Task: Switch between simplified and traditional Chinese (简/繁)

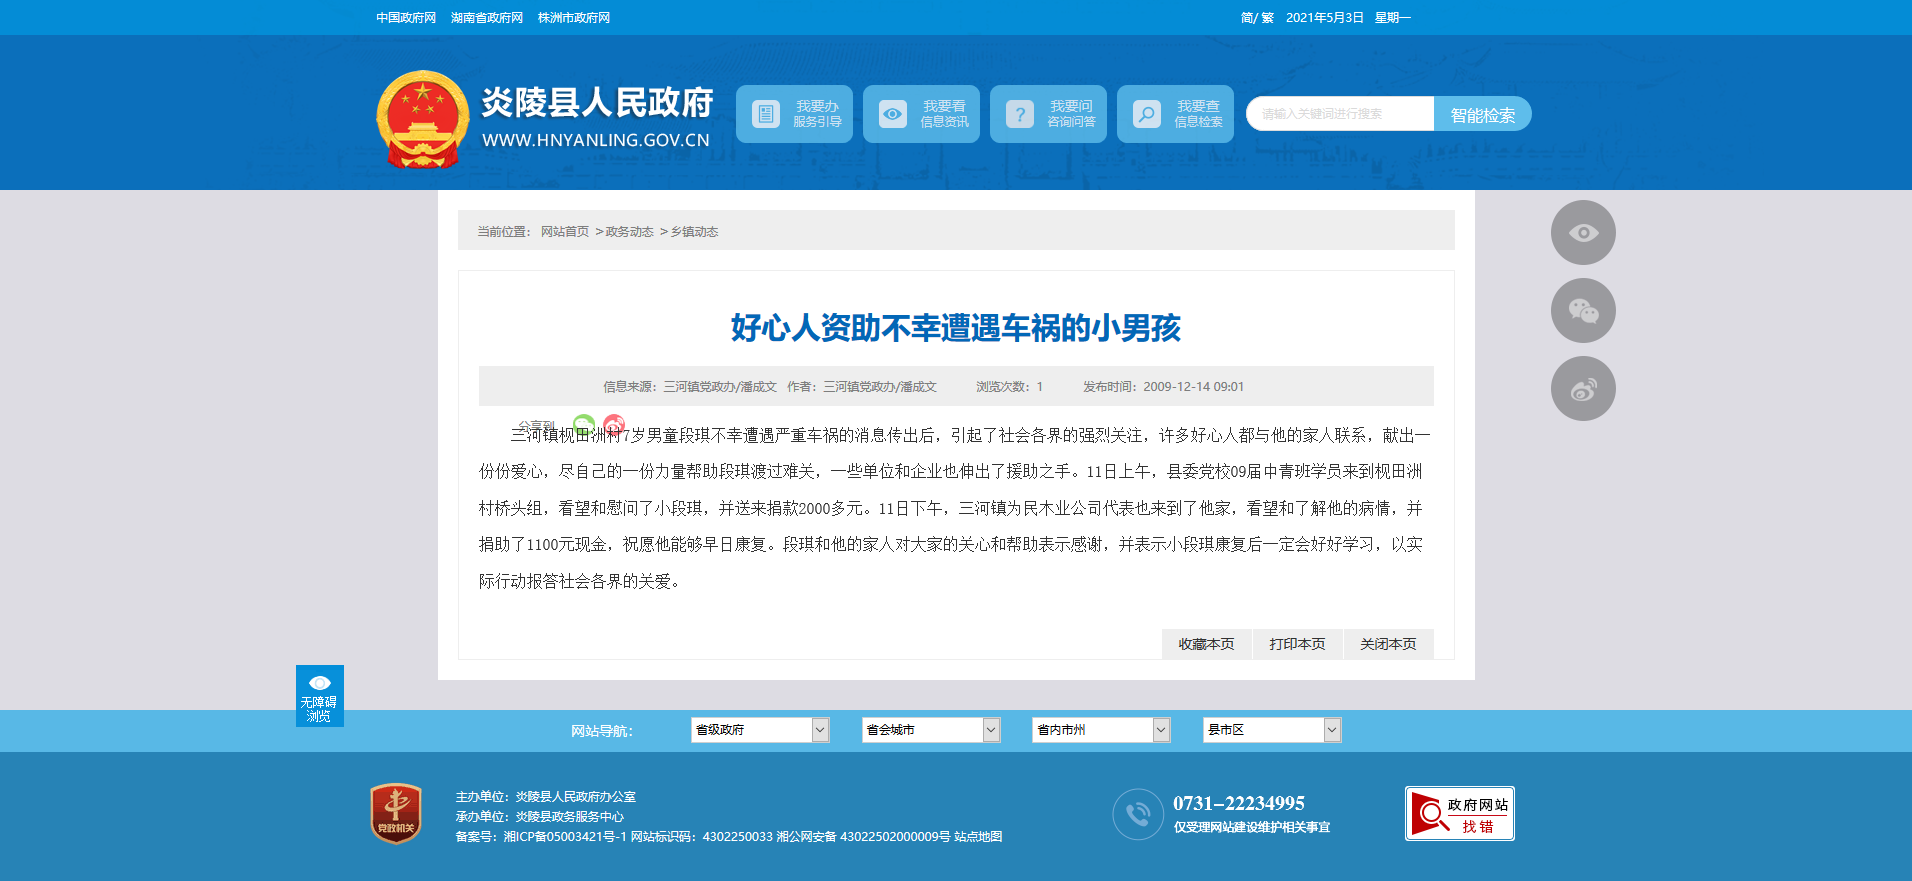Action: point(1256,18)
